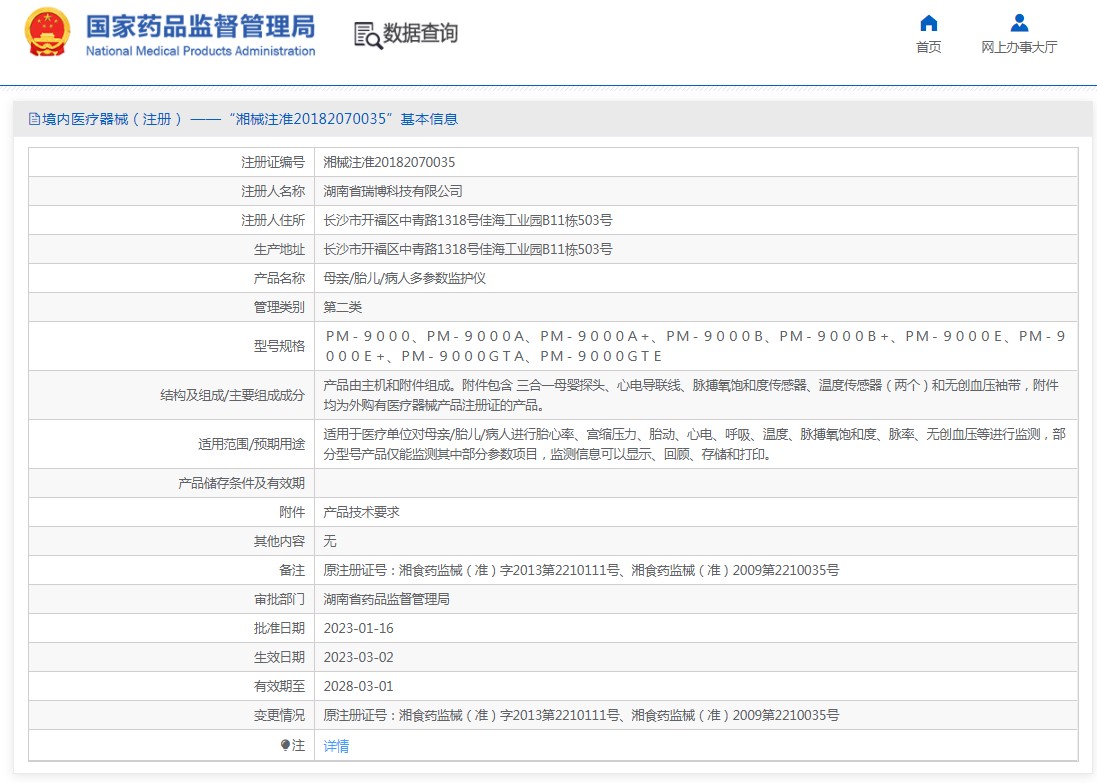Image resolution: width=1097 pixels, height=783 pixels.
Task: Click 第二类 management category value
Action: coord(342,307)
